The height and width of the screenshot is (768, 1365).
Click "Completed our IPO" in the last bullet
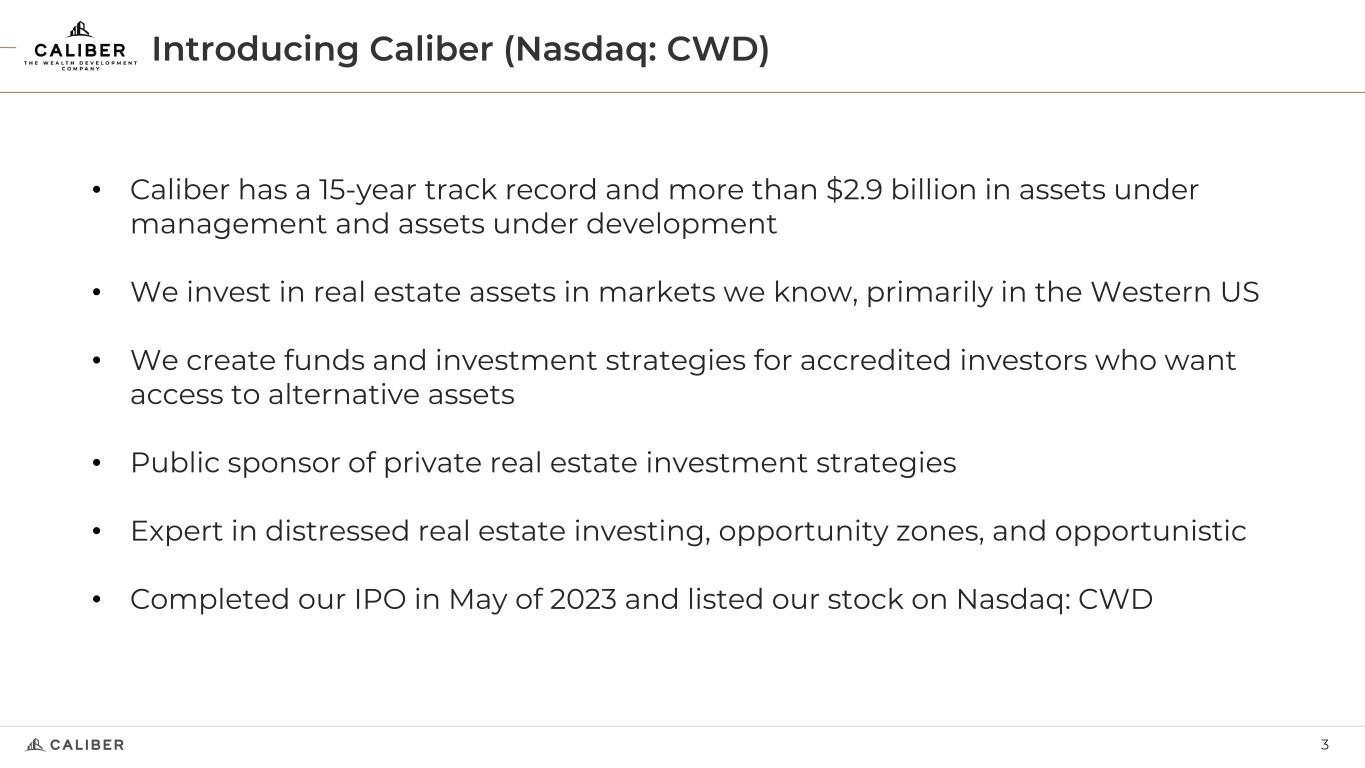point(268,599)
